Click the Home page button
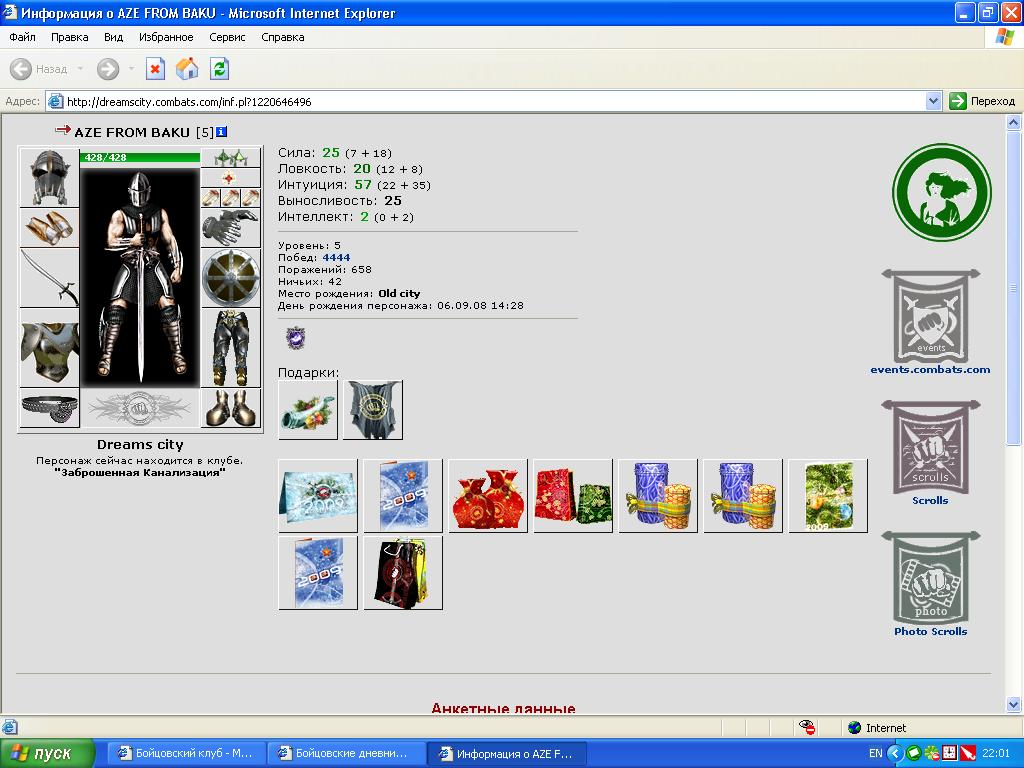Screen dimensions: 1024x768 pyautogui.click(x=187, y=69)
